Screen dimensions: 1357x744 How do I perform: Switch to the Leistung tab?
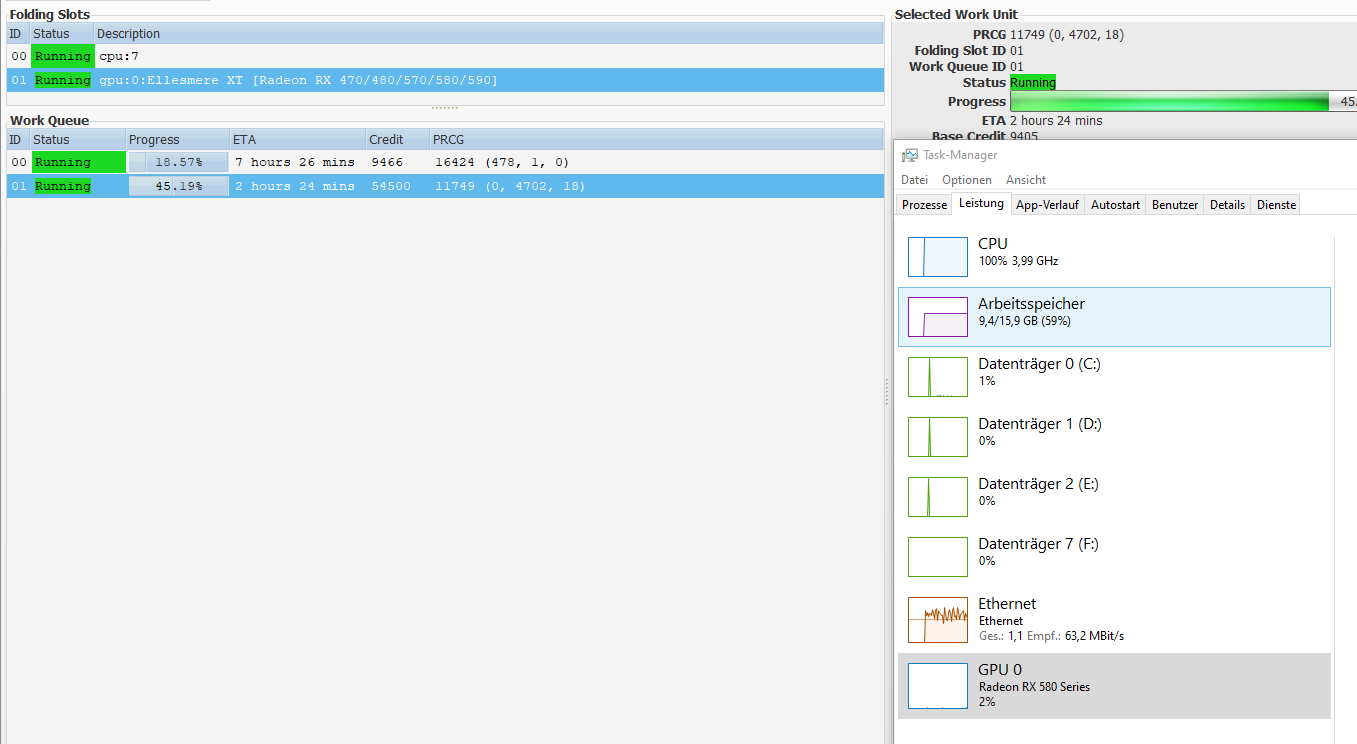980,203
